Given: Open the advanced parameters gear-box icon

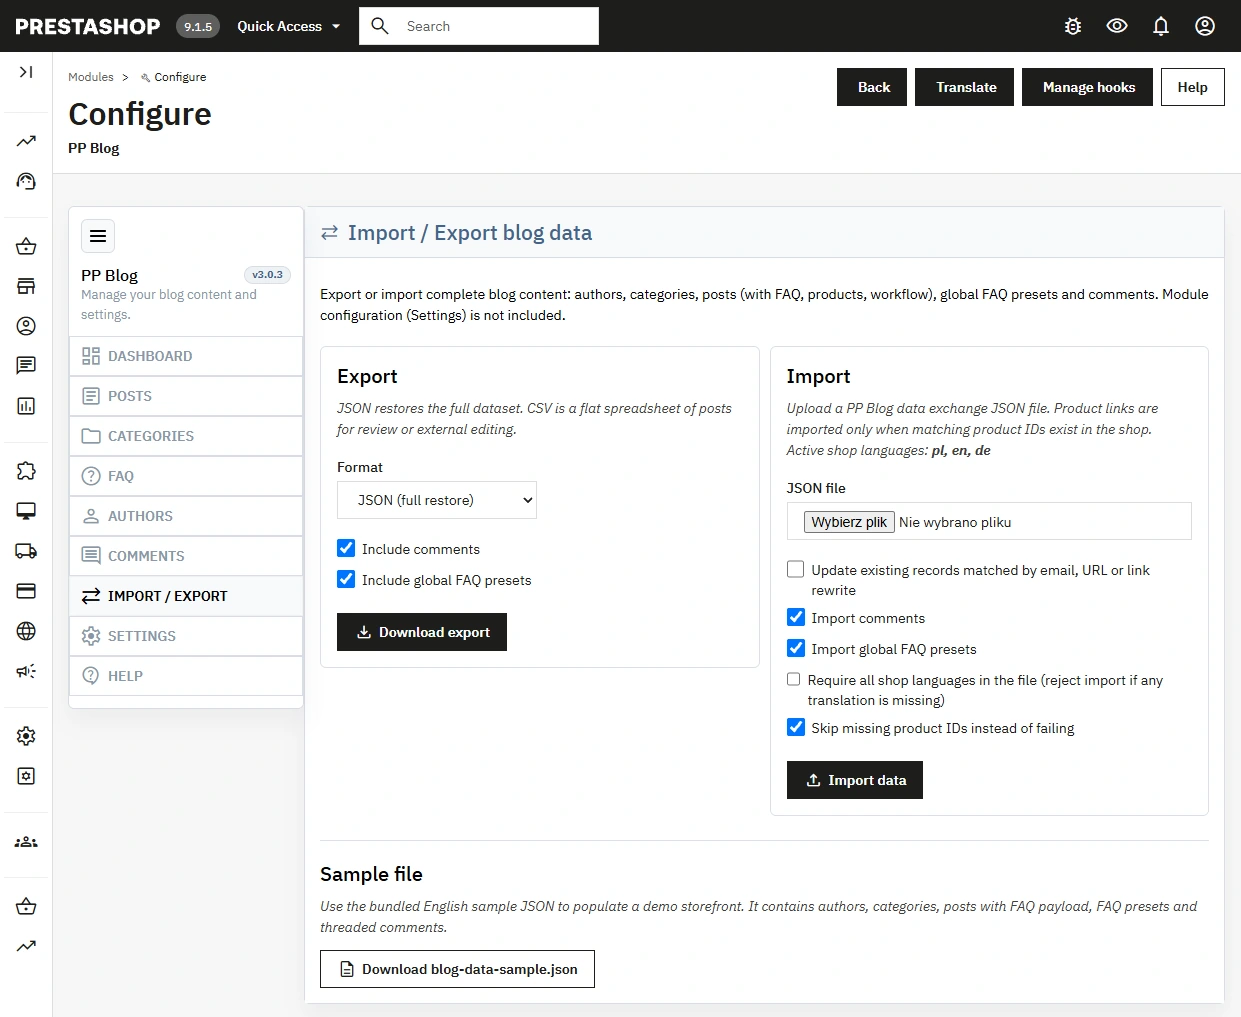Looking at the screenshot, I should point(26,776).
